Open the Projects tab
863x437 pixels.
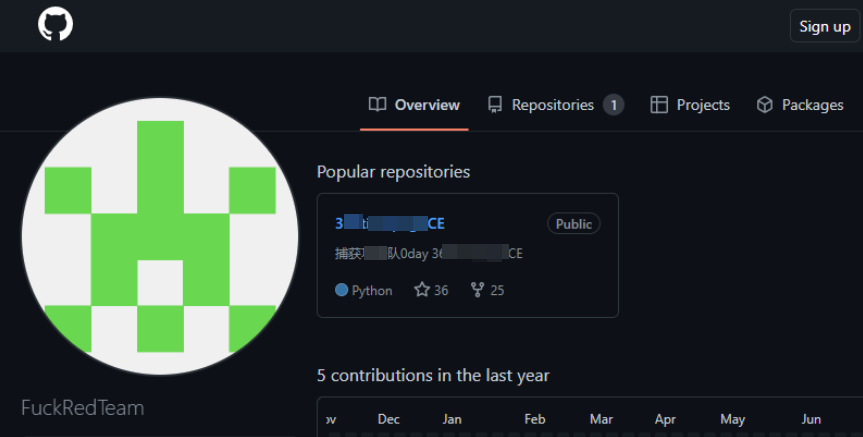pos(690,105)
